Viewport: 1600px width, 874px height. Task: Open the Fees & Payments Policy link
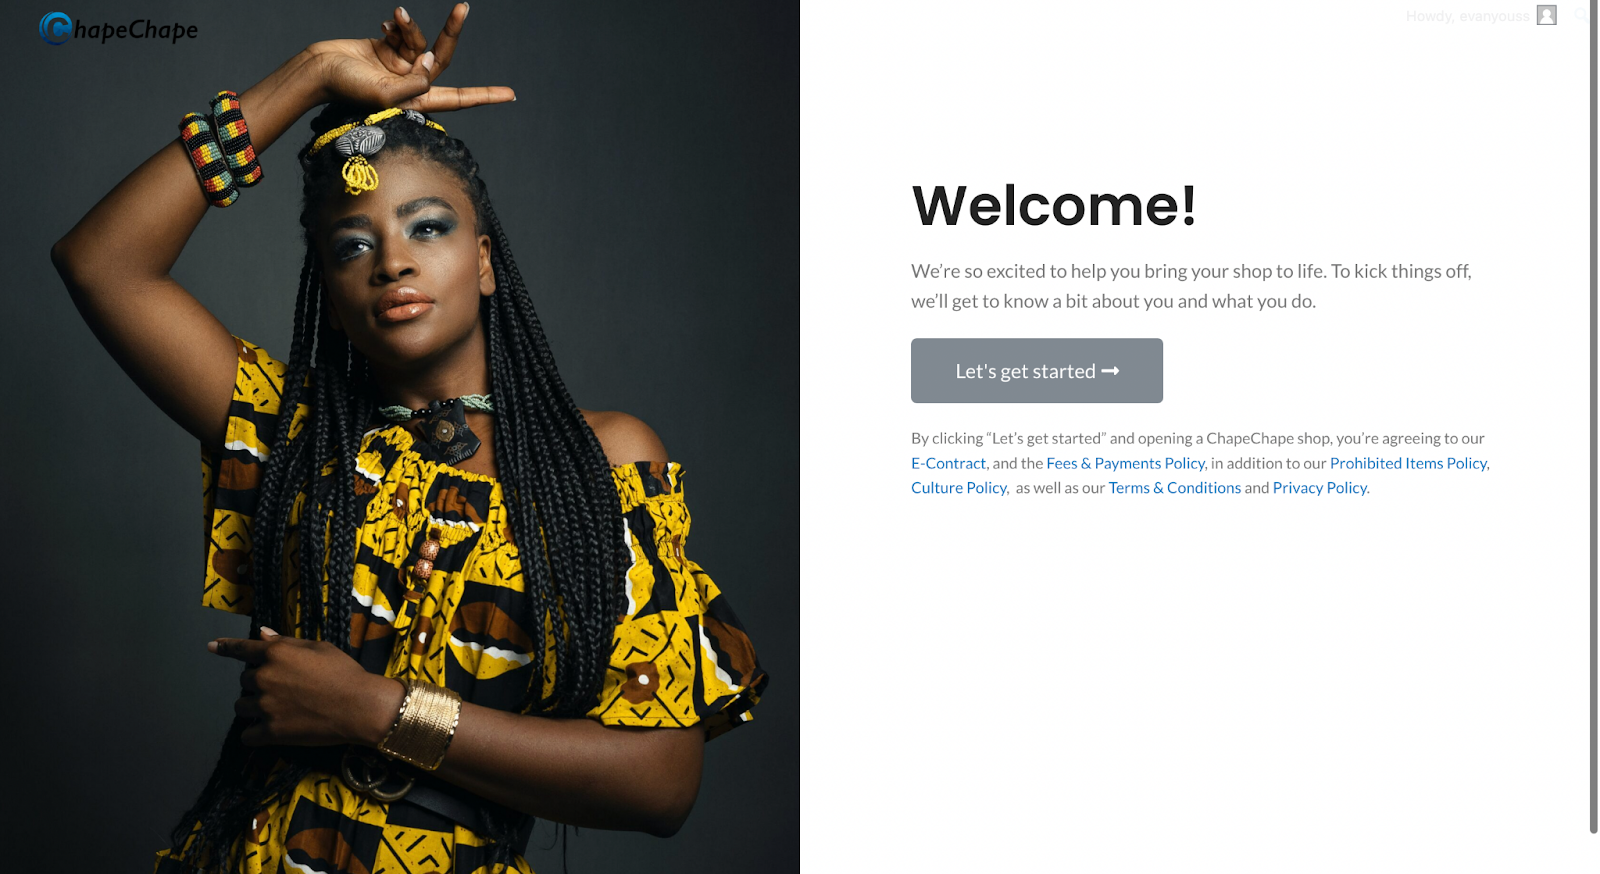[x=1125, y=463]
